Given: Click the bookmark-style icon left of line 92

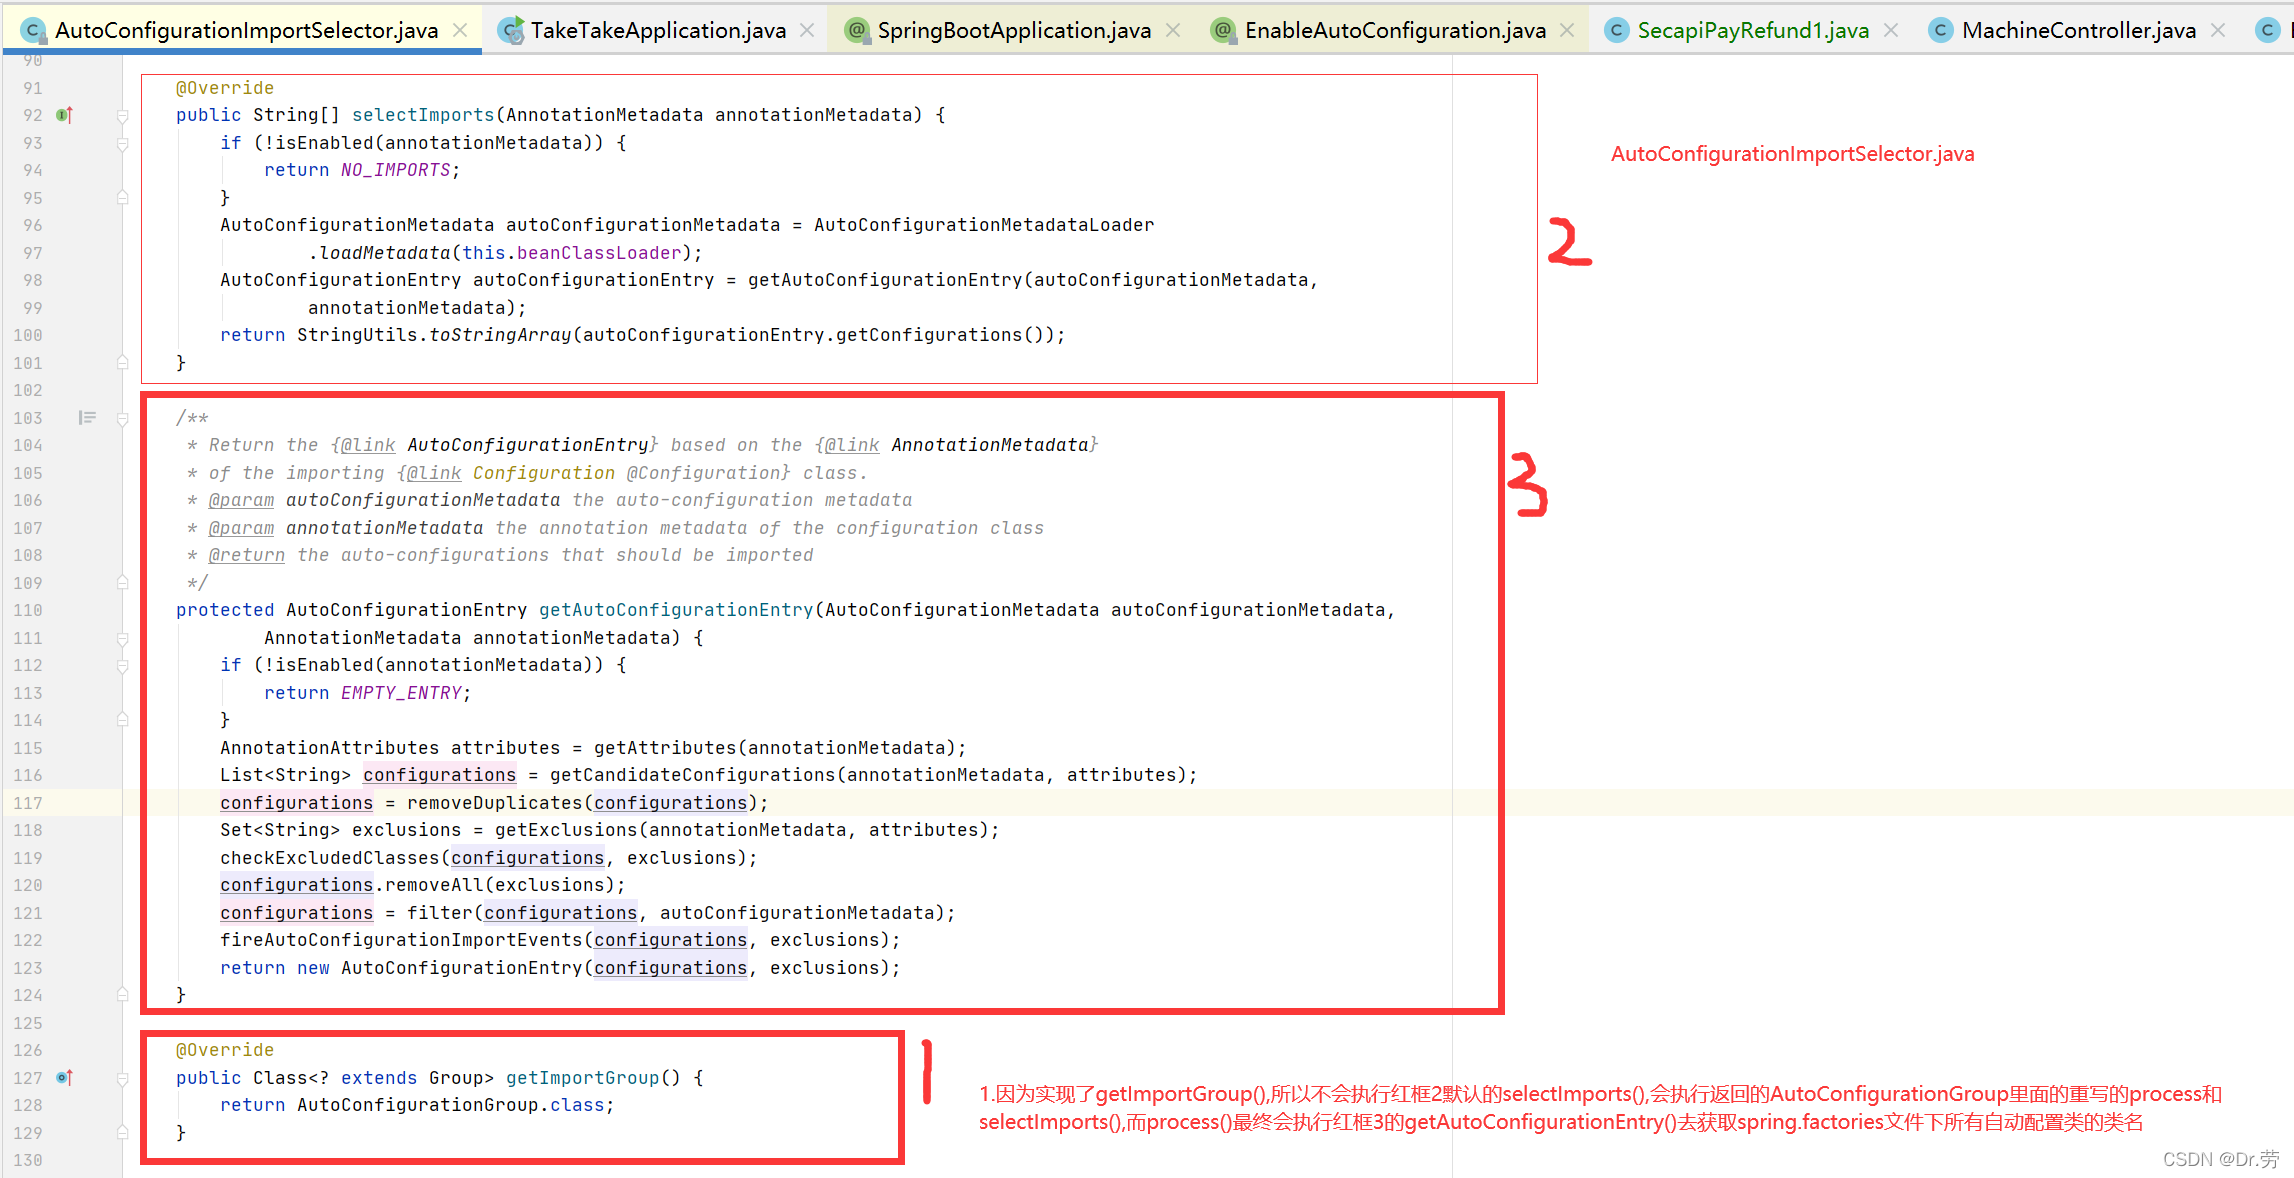Looking at the screenshot, I should pos(62,115).
